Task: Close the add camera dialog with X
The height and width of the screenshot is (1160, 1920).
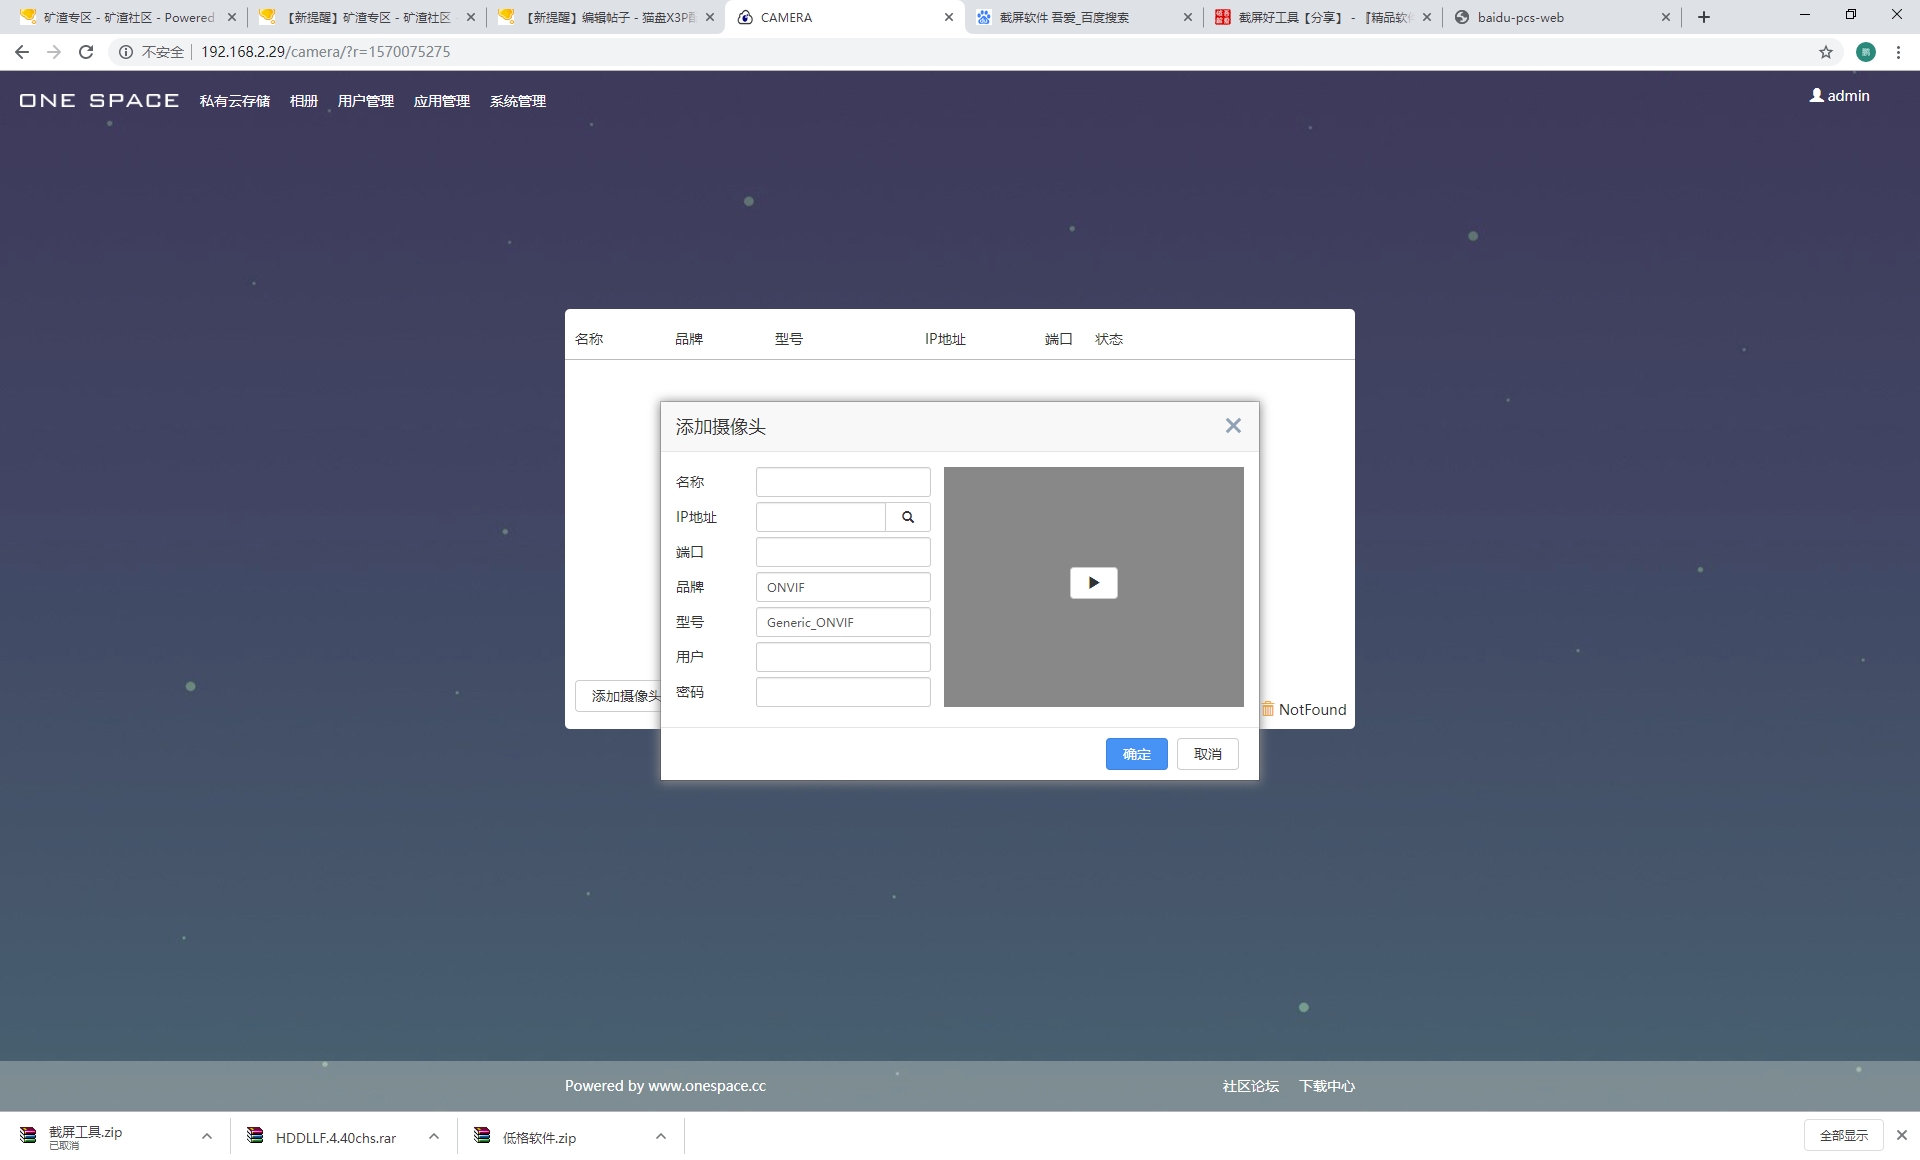Action: (x=1233, y=426)
